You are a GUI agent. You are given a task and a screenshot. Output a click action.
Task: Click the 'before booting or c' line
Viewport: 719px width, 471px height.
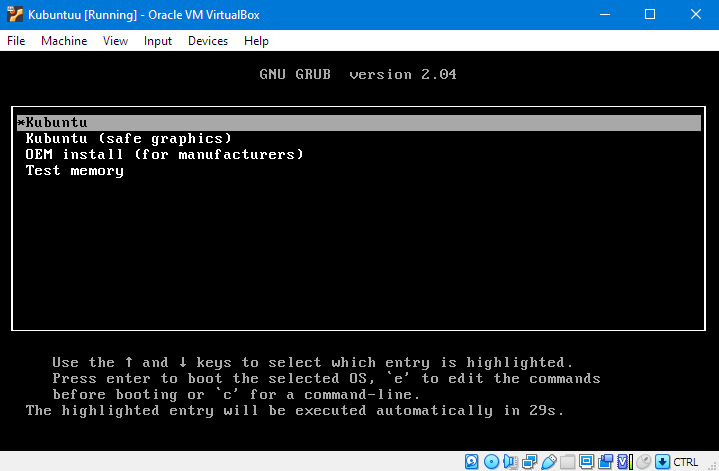236,394
